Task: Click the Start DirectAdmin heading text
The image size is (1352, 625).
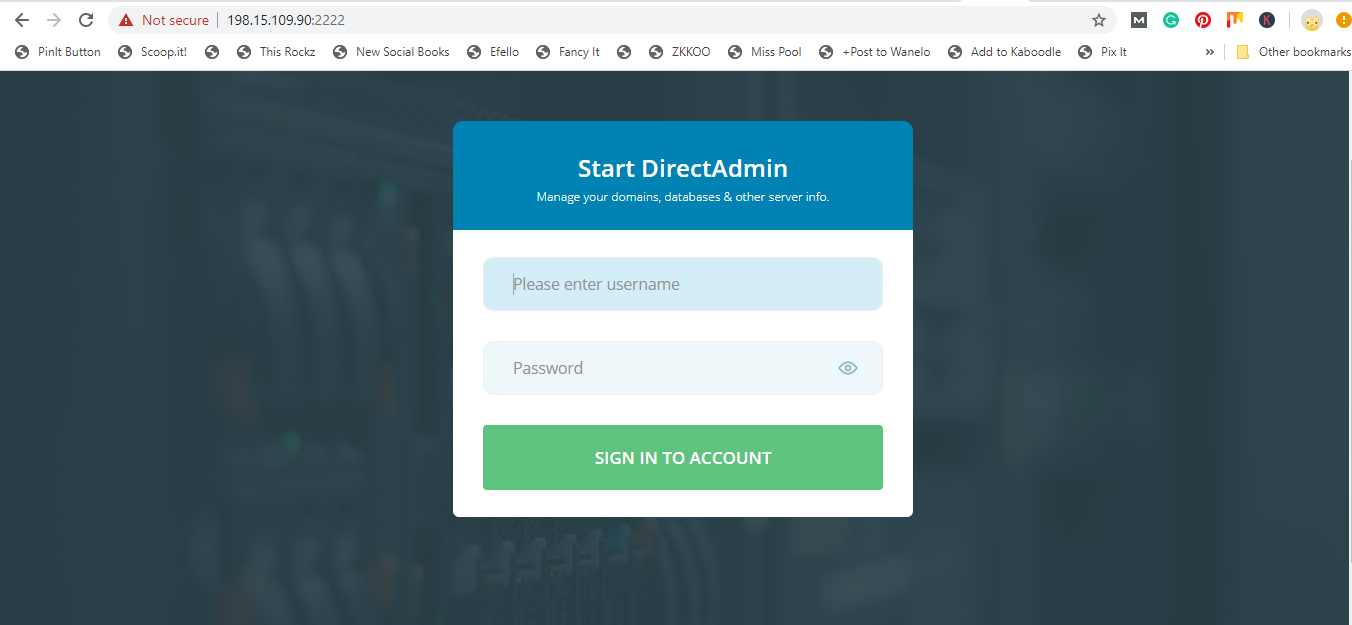Action: click(x=683, y=168)
